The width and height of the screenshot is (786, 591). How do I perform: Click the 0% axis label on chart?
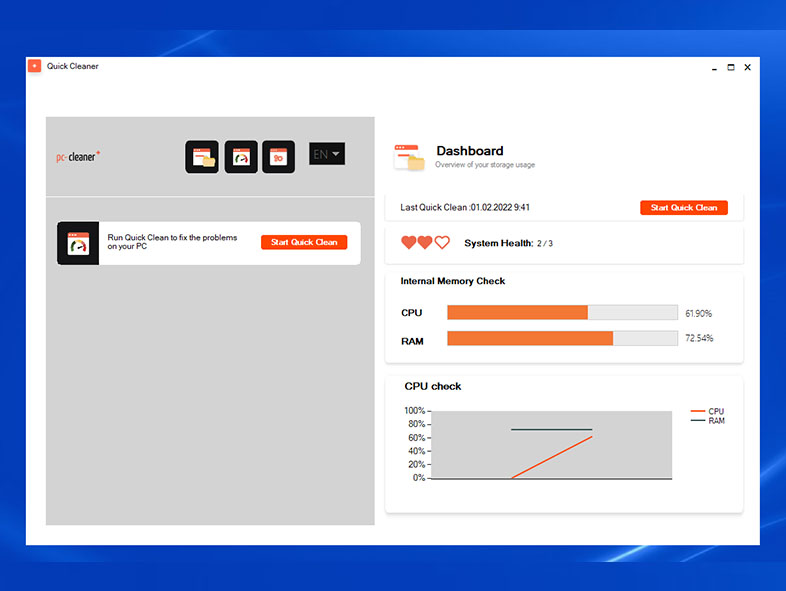[419, 478]
